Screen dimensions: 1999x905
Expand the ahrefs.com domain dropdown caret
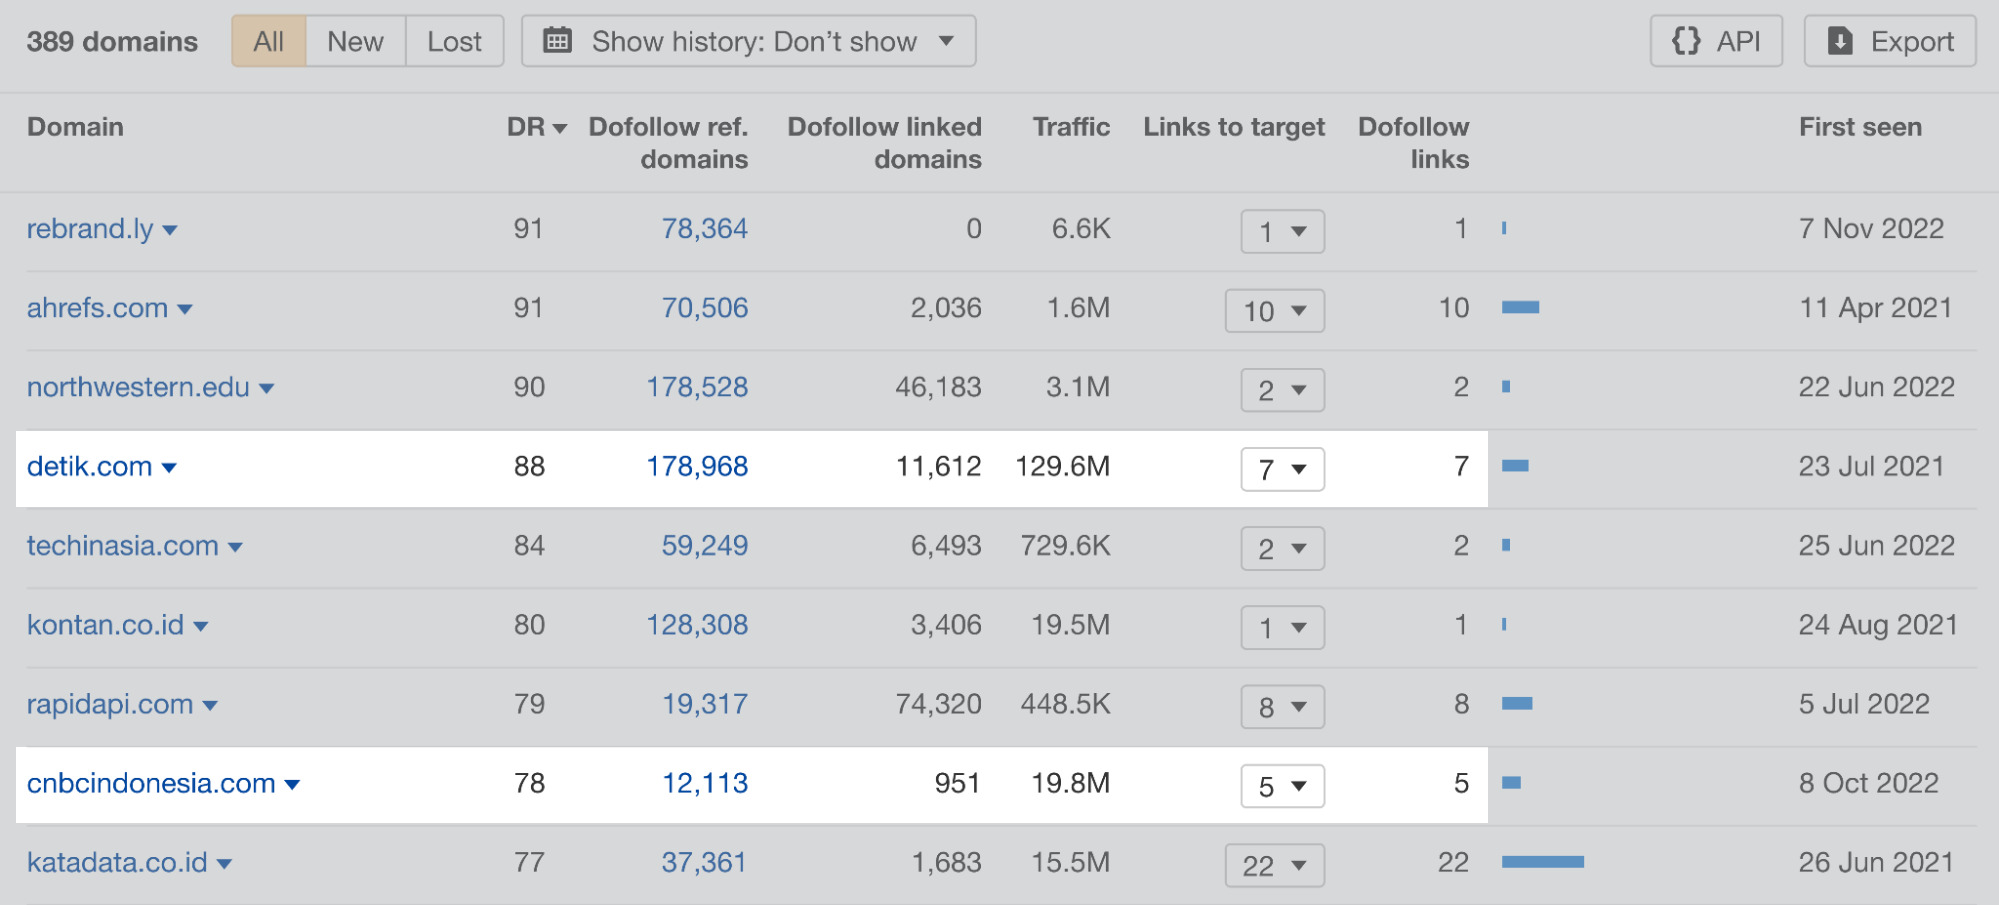pos(186,310)
